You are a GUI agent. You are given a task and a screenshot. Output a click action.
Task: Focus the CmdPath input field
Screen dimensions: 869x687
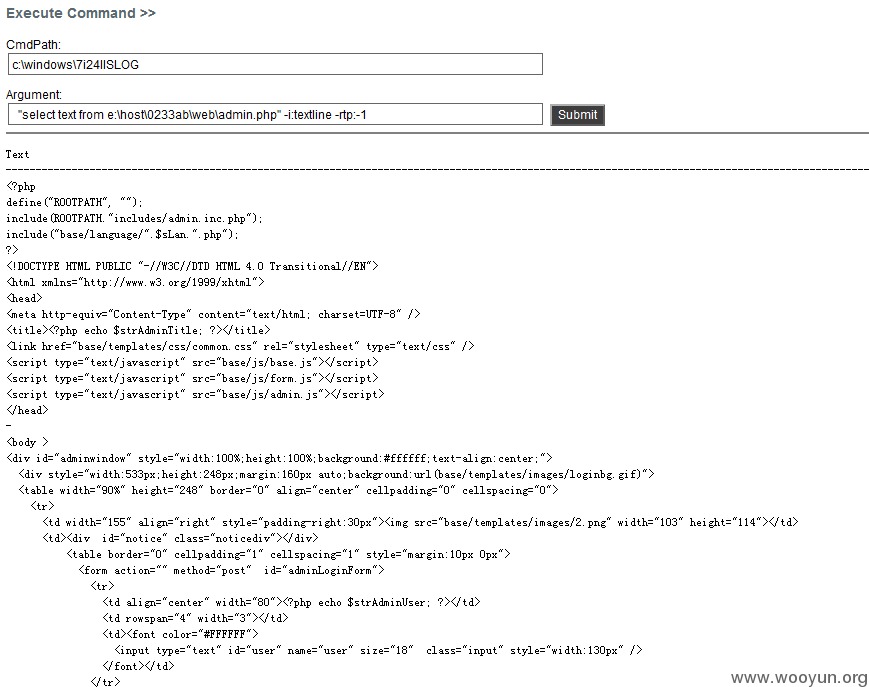click(x=275, y=64)
